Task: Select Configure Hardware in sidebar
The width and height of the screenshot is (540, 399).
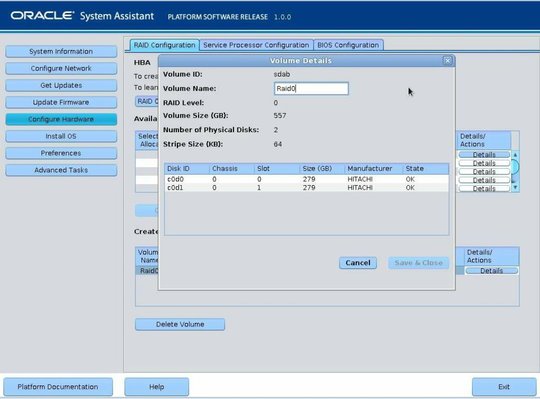Action: point(61,119)
